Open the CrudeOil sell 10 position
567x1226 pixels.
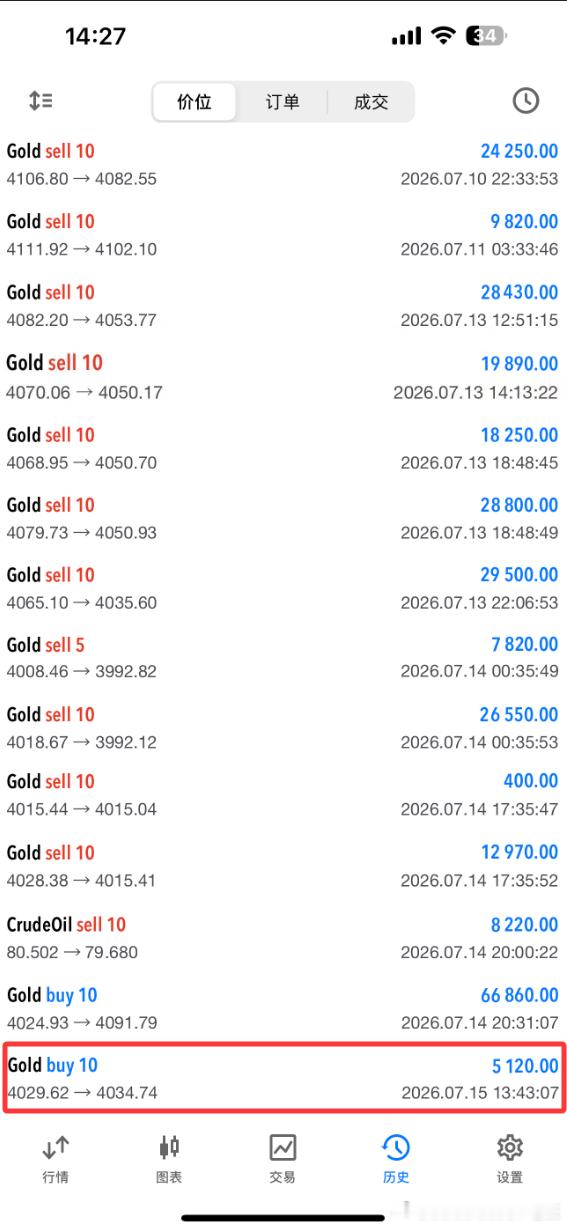click(283, 938)
